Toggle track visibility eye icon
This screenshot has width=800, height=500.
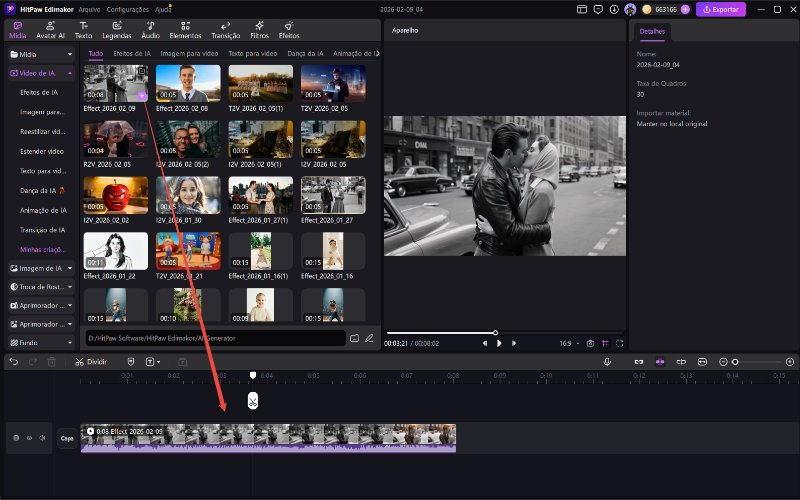pyautogui.click(x=29, y=438)
